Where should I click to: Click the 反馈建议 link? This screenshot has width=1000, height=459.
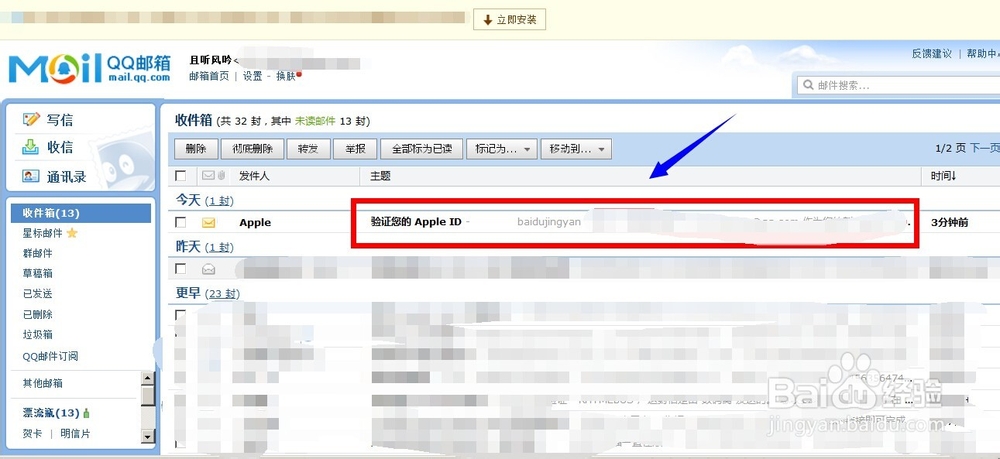click(932, 54)
